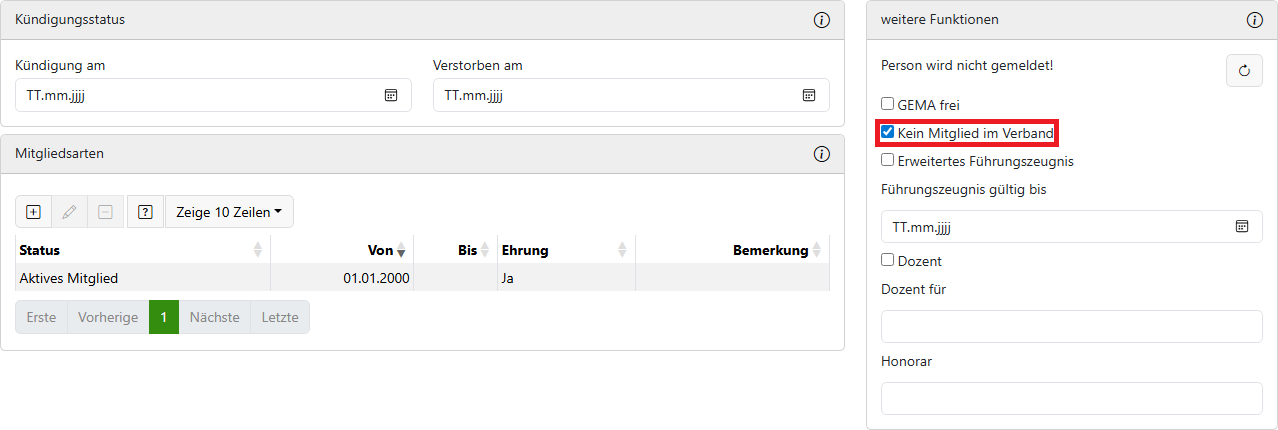
Task: Open calendar picker for Kündigung am
Action: tap(391, 95)
